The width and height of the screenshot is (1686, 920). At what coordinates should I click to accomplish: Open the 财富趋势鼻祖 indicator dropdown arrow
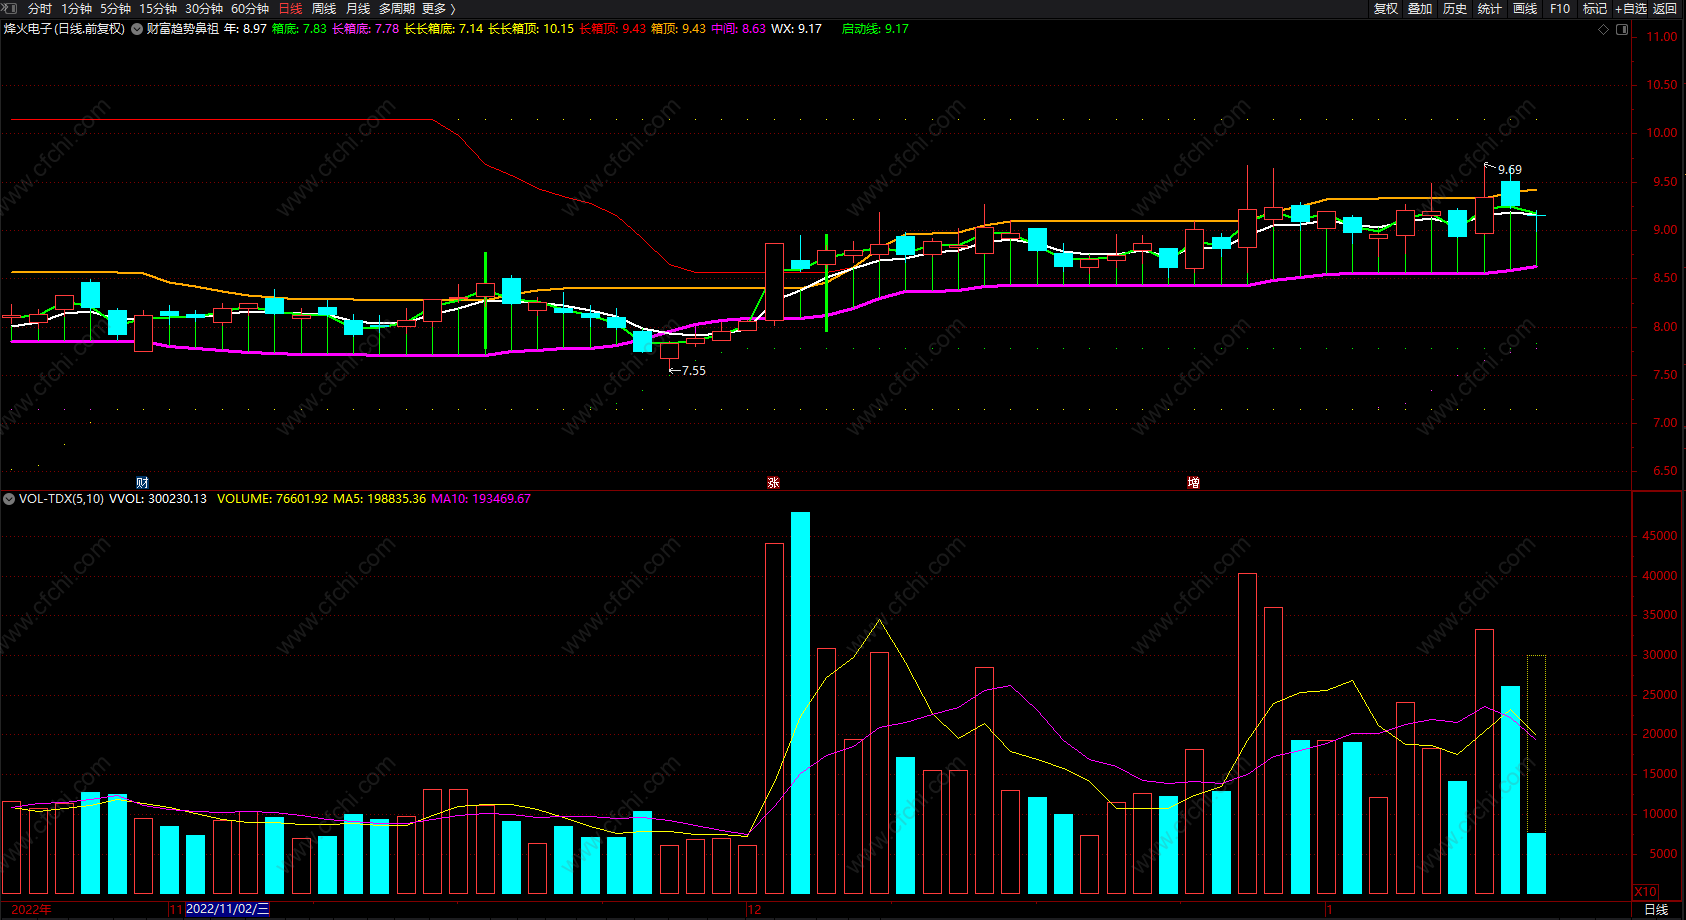137,29
